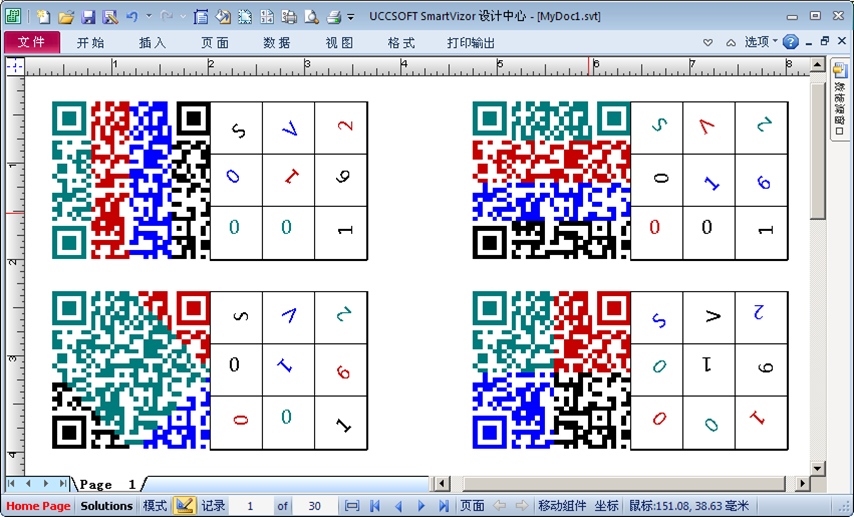
Task: Open the Home Page link in status bar
Action: [38, 506]
